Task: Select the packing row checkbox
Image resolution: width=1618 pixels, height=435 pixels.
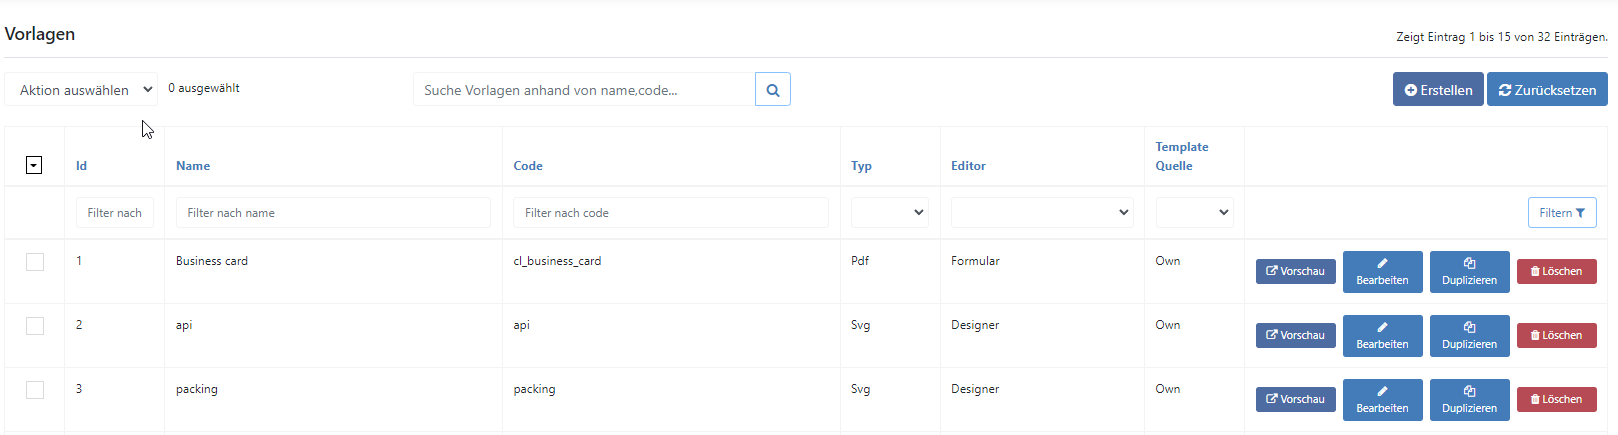Action: pyautogui.click(x=35, y=390)
